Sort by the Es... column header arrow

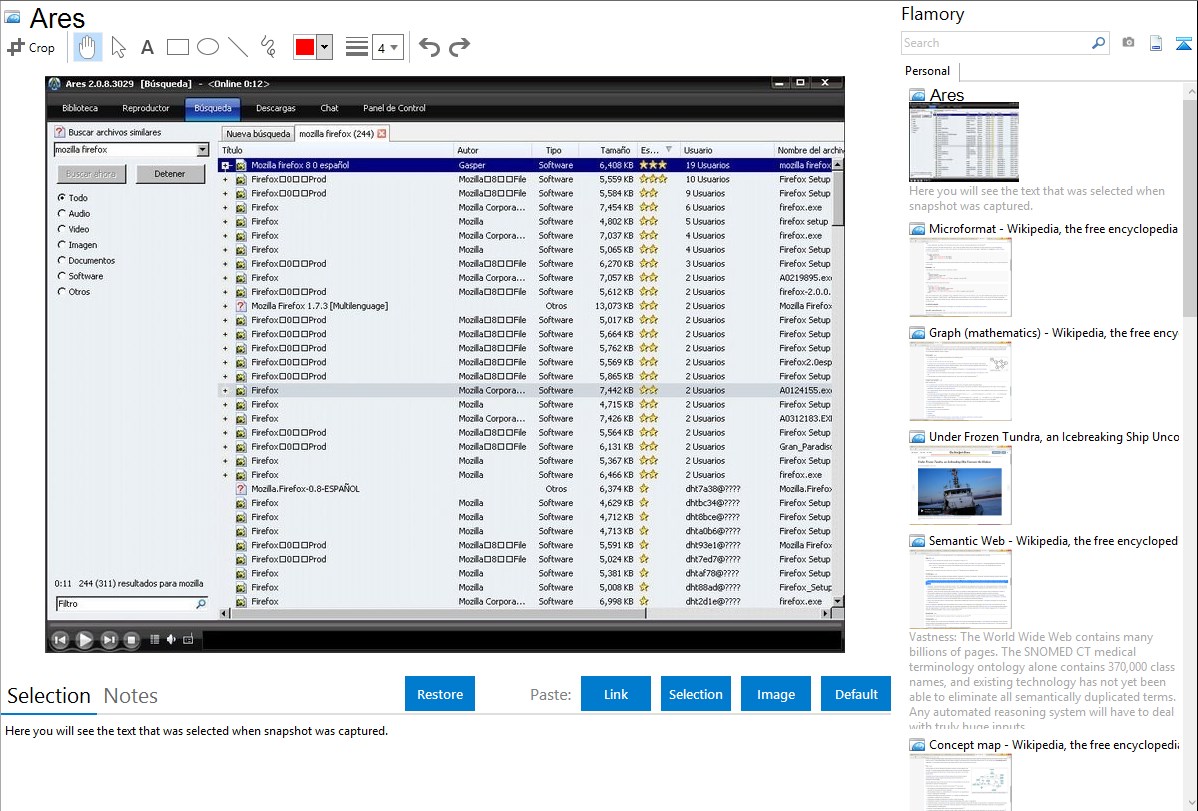pyautogui.click(x=669, y=150)
